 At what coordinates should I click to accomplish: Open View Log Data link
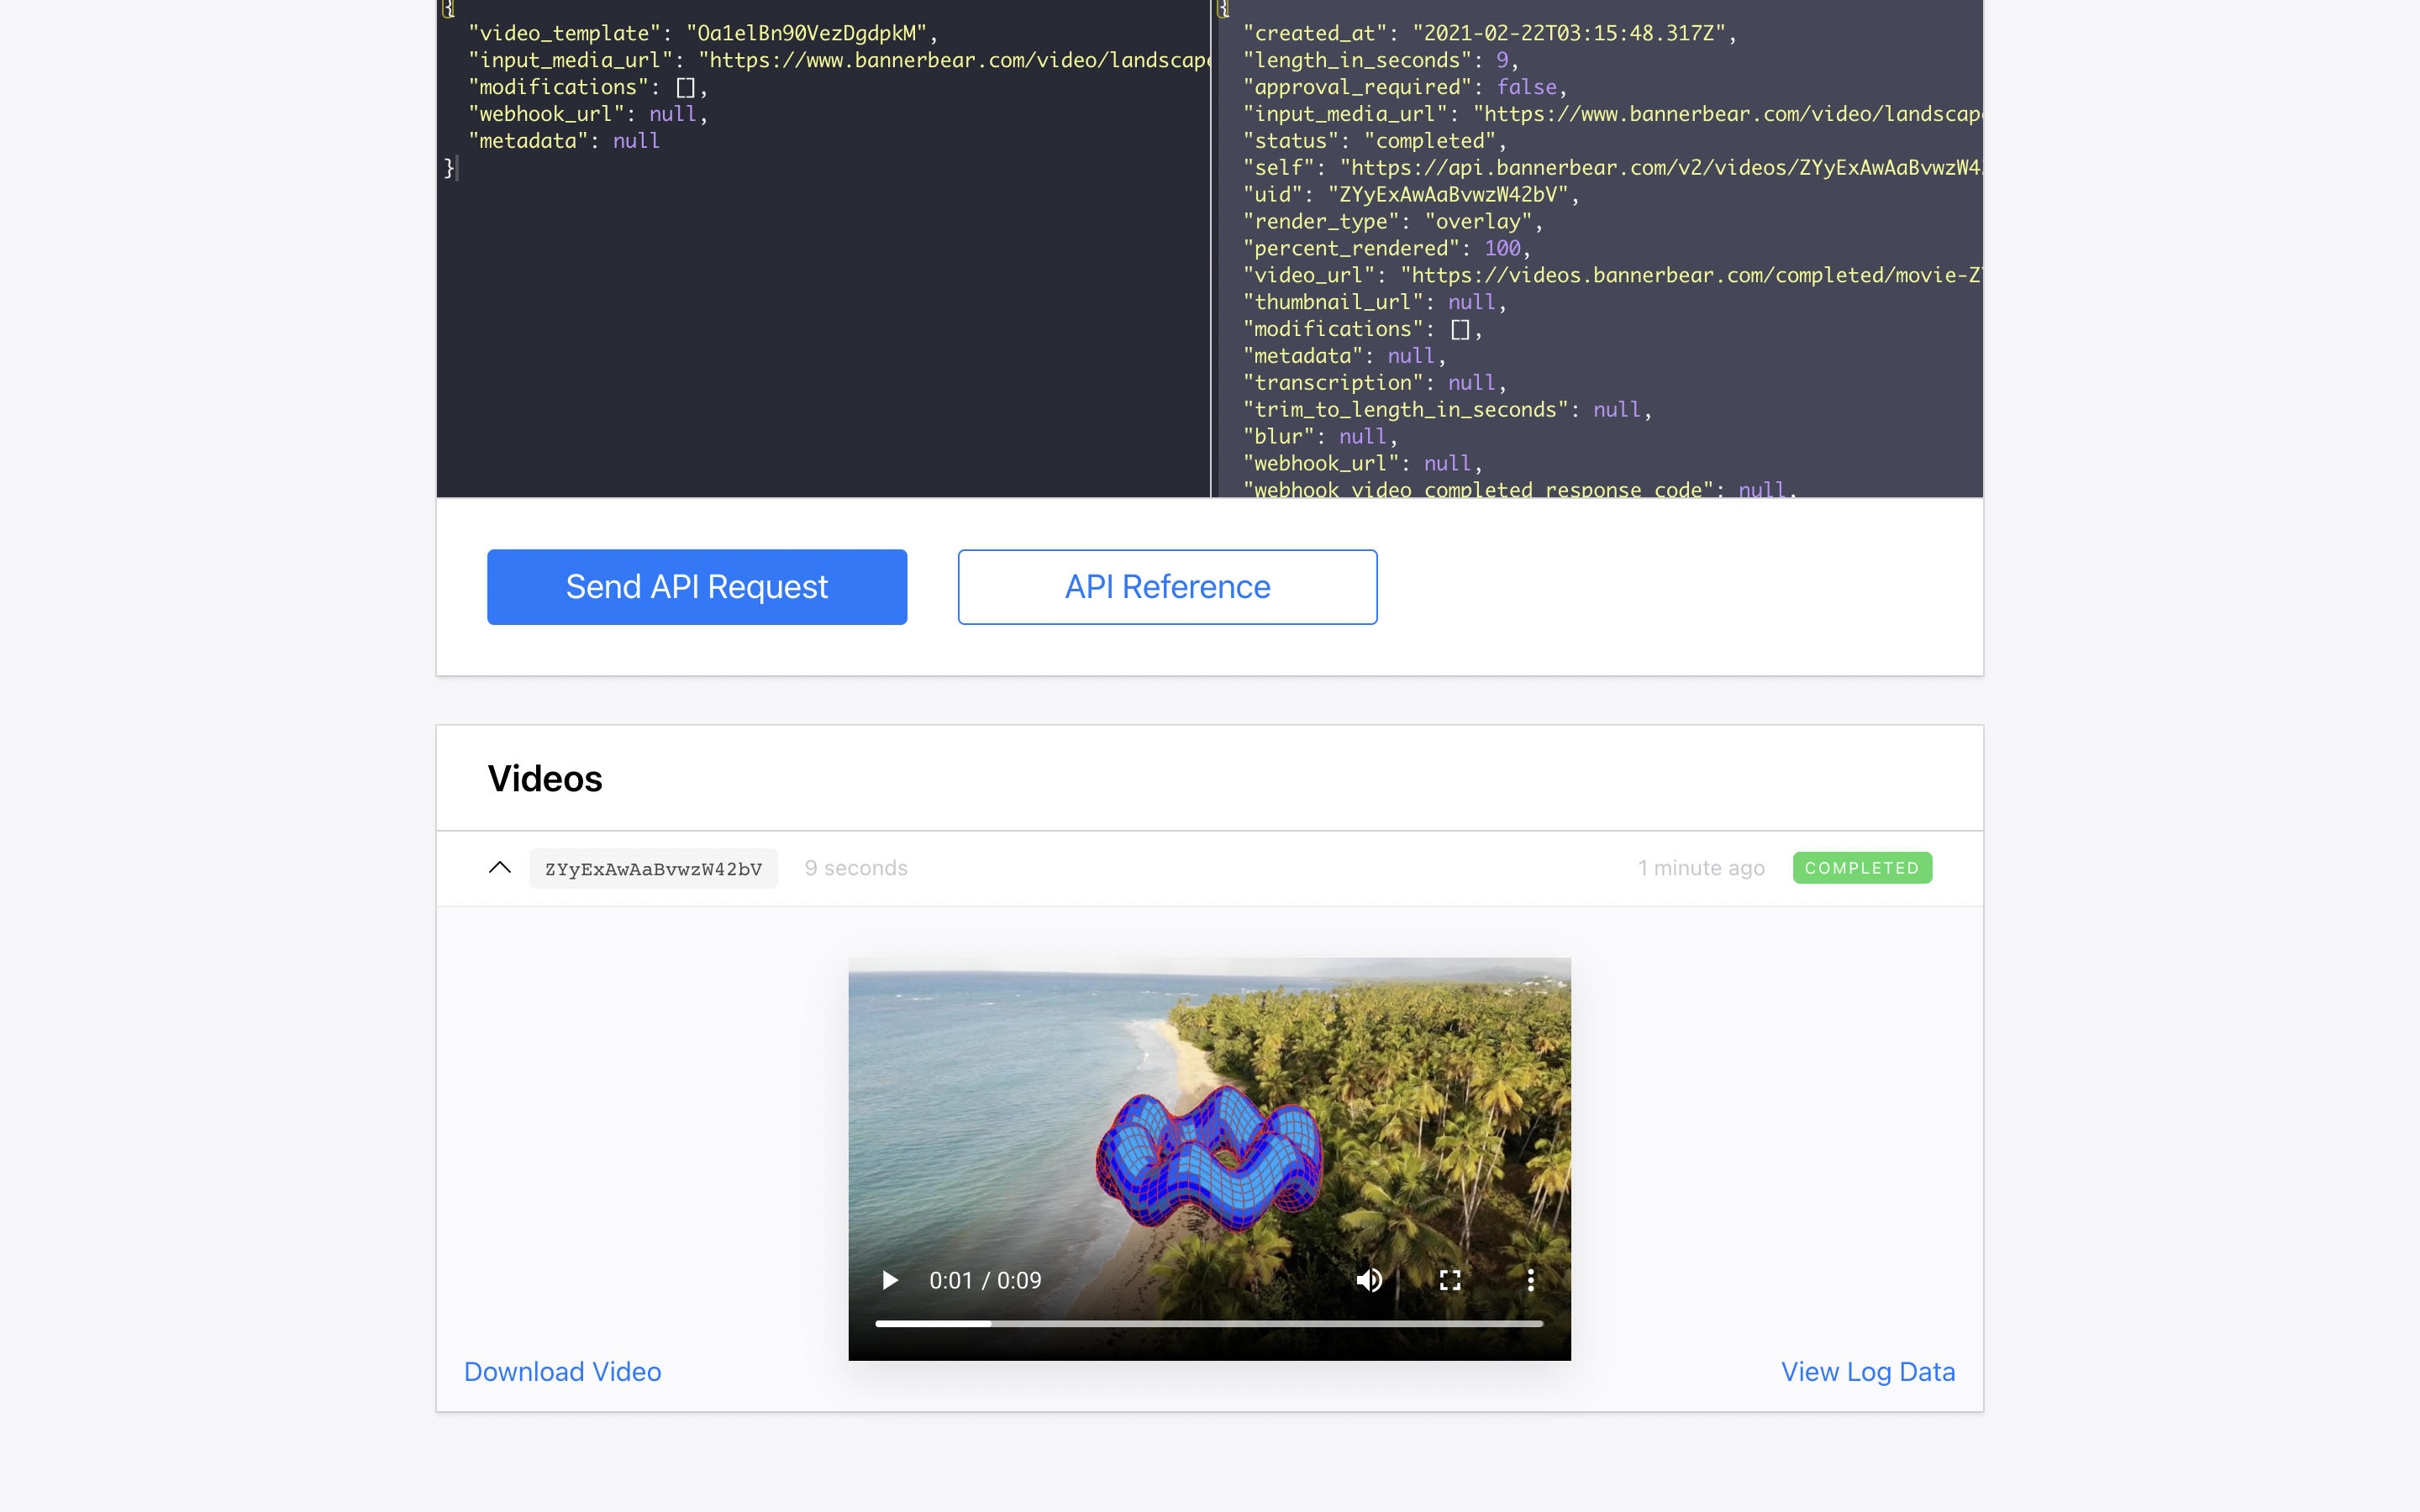(1867, 1371)
